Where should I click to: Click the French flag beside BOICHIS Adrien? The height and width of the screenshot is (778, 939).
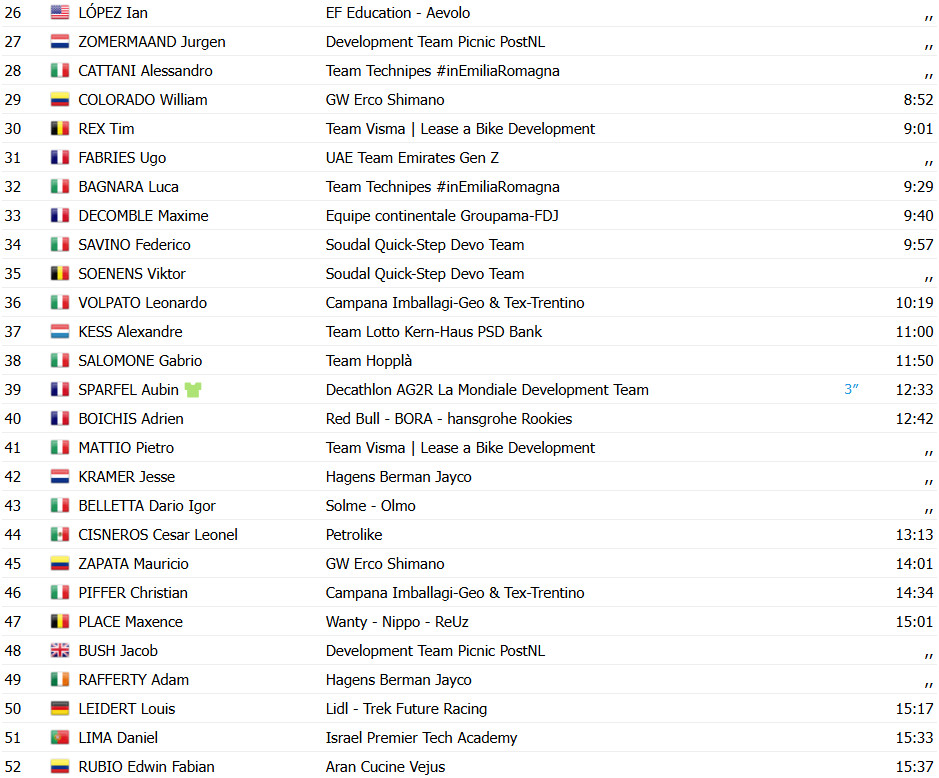tap(60, 418)
